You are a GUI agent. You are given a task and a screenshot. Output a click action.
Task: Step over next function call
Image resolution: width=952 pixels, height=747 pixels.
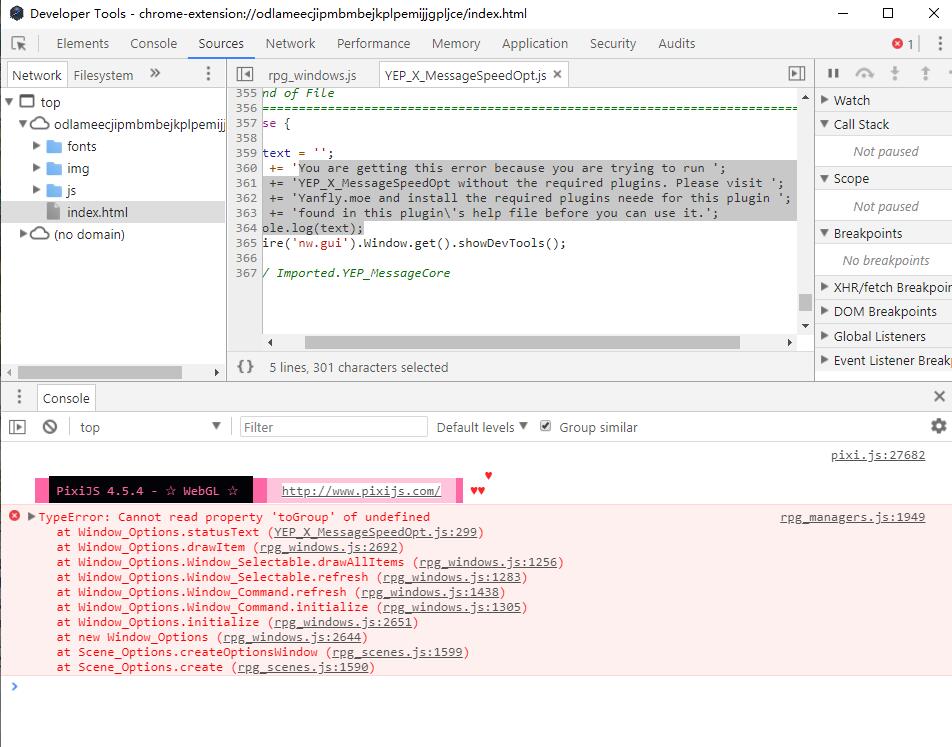click(864, 73)
